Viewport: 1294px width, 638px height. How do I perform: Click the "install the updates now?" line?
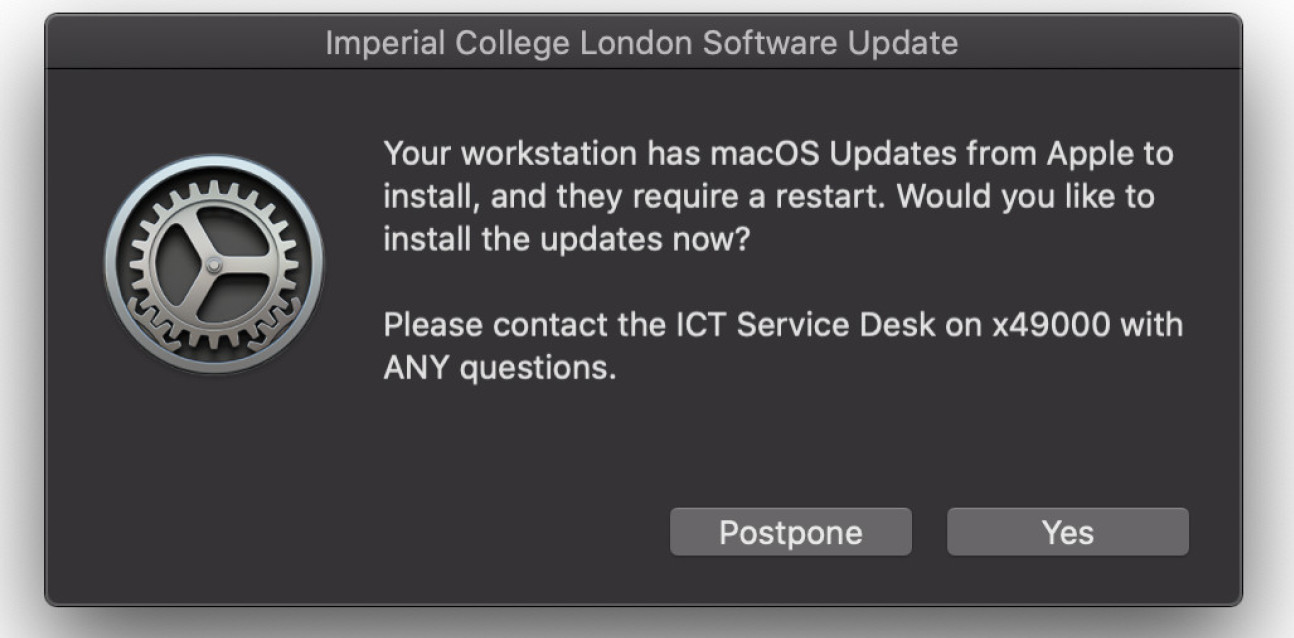pos(565,240)
